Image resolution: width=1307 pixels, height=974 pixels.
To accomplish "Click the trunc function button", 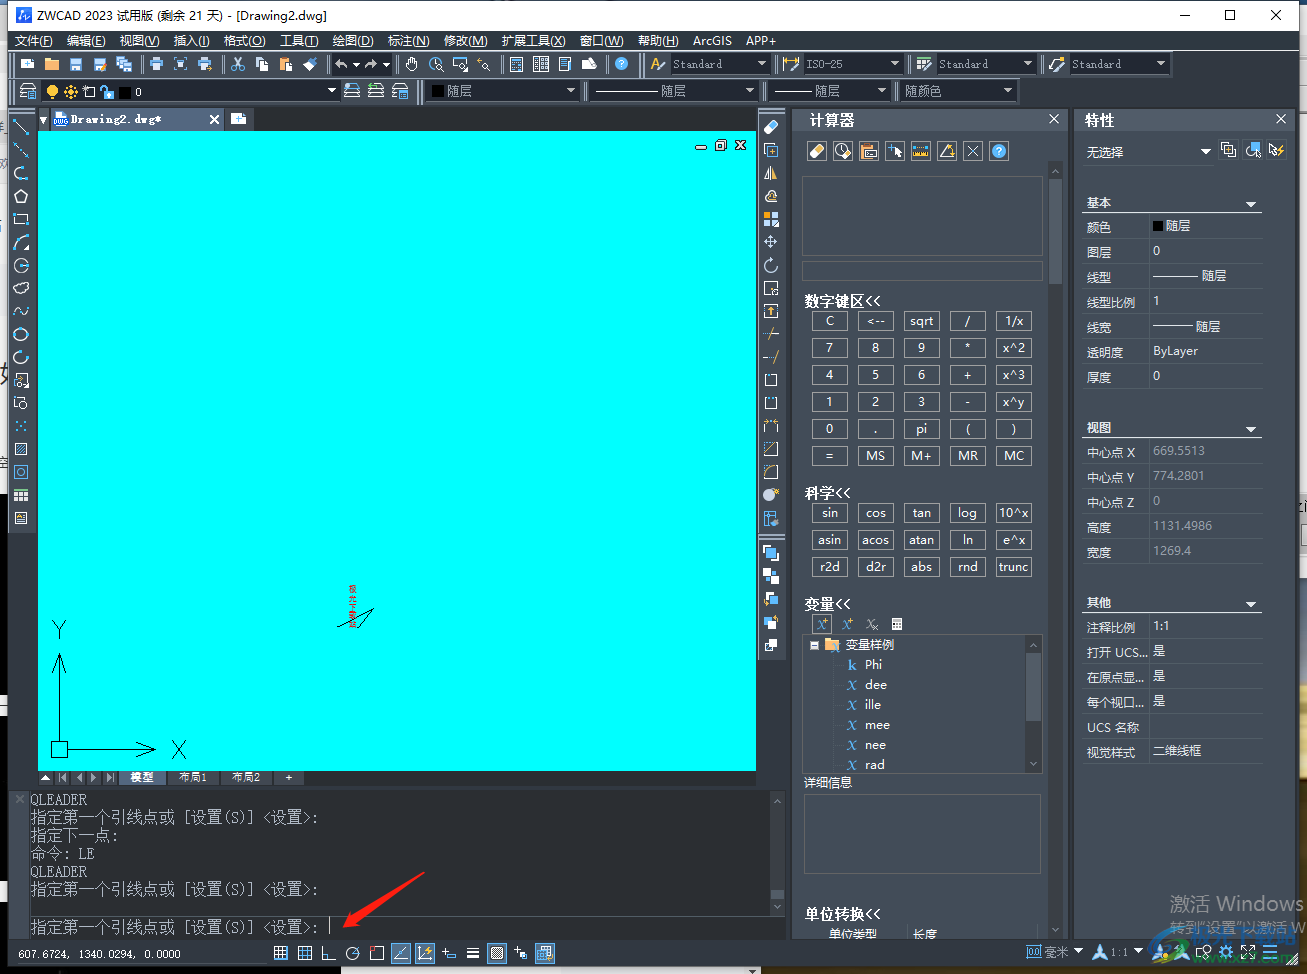I will pos(1013,567).
